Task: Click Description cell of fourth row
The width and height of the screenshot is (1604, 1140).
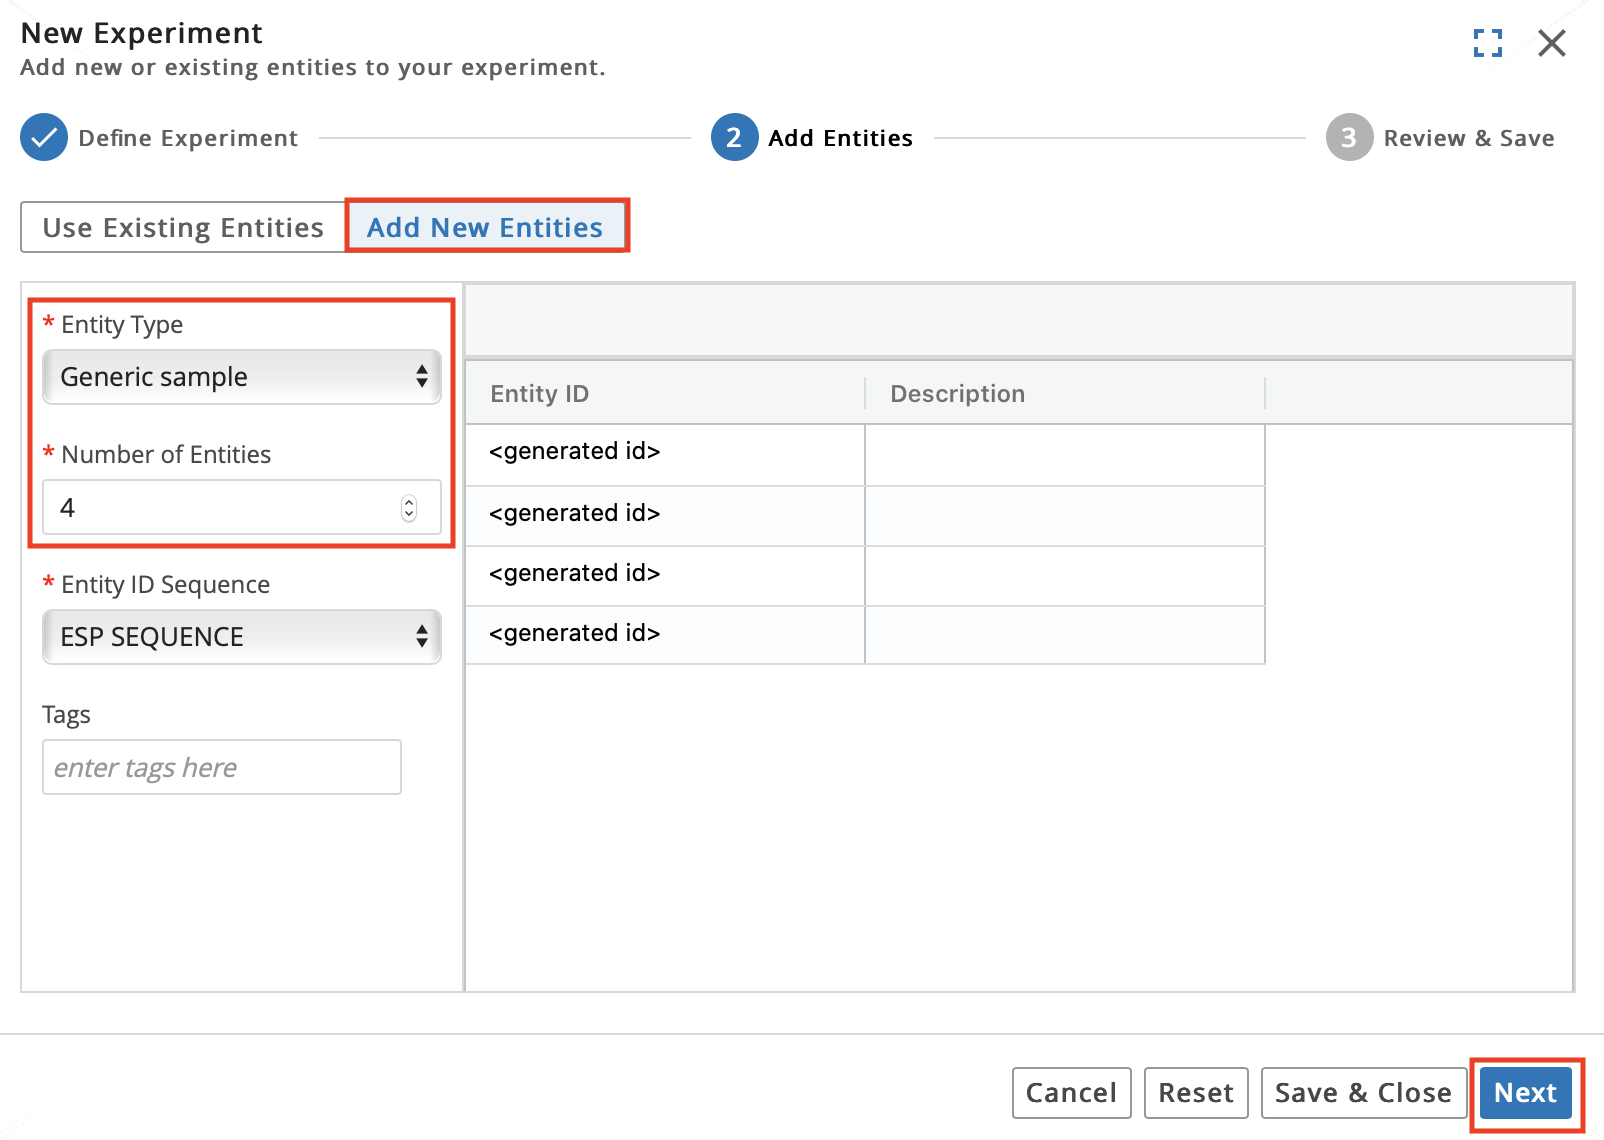Action: pos(1065,635)
